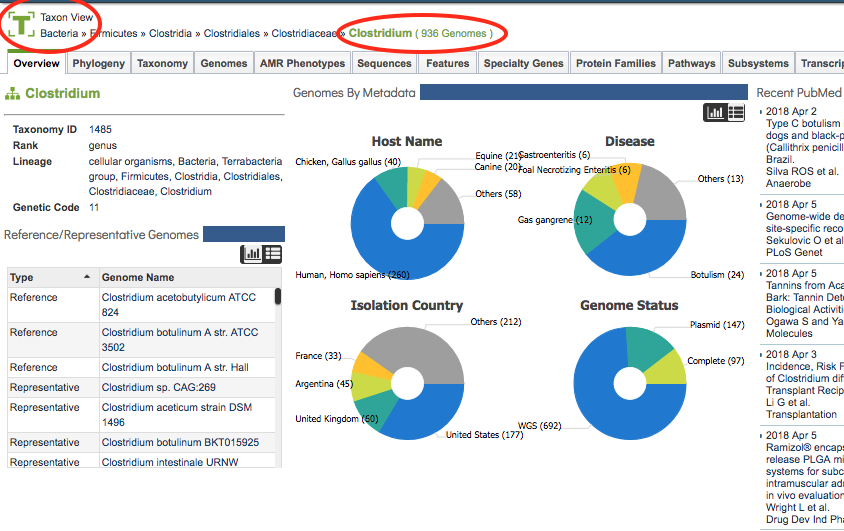The width and height of the screenshot is (844, 531).
Task: Switch metadata panel to chart view icon
Action: click(715, 112)
